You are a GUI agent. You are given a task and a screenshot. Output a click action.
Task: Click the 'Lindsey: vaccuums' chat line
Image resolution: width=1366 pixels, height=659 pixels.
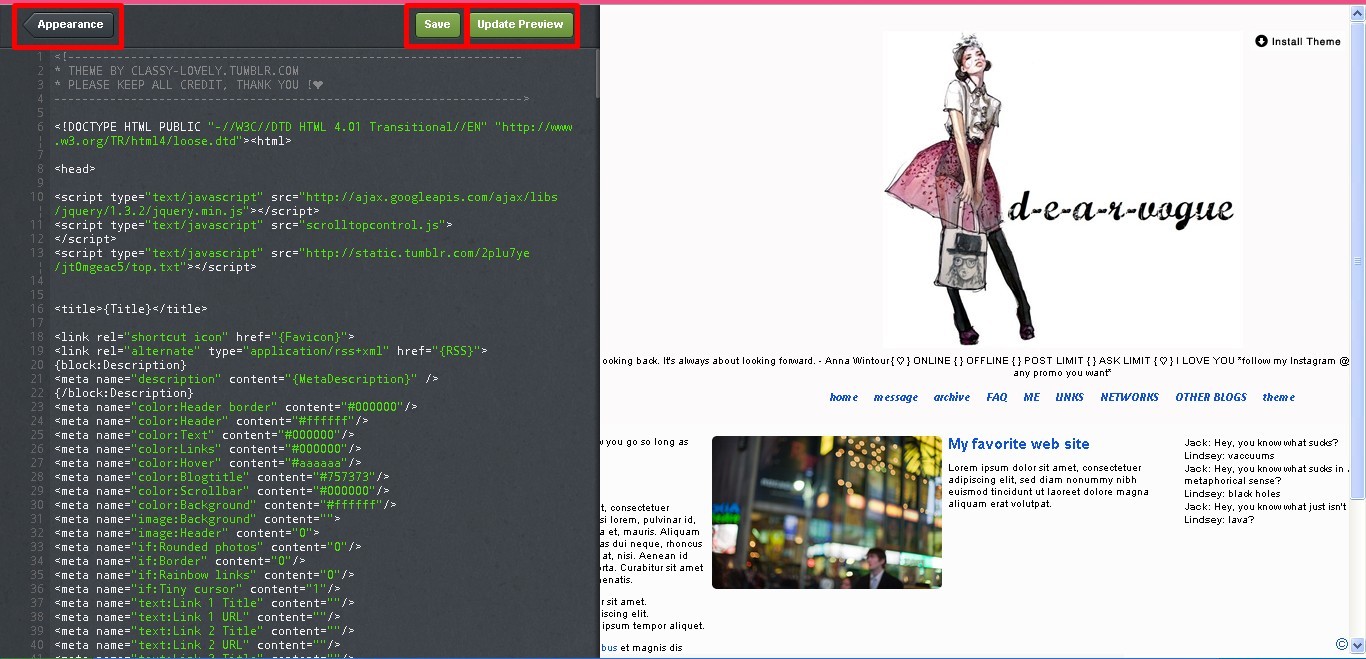[x=1229, y=456]
